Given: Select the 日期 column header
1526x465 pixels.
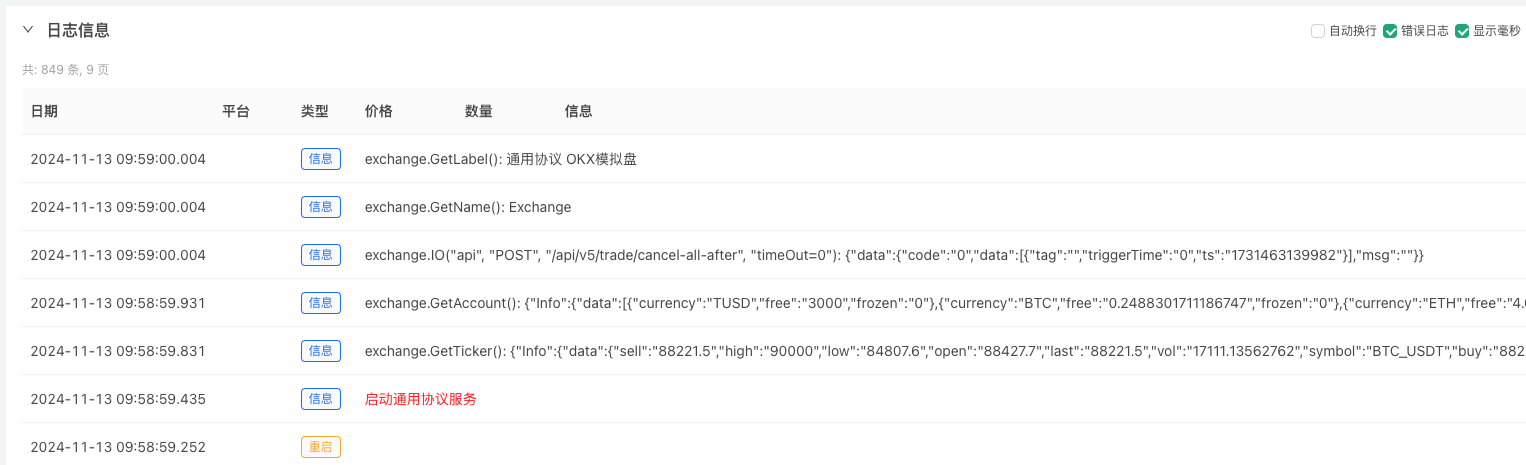Looking at the screenshot, I should tap(44, 111).
